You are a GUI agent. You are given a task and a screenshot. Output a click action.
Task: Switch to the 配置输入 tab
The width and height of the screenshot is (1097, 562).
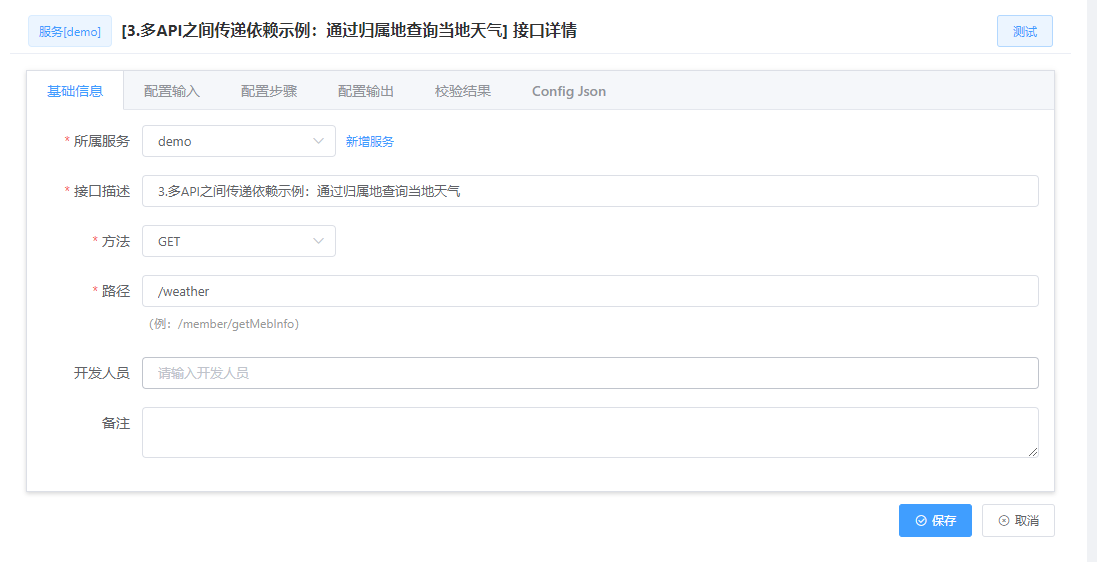point(172,91)
